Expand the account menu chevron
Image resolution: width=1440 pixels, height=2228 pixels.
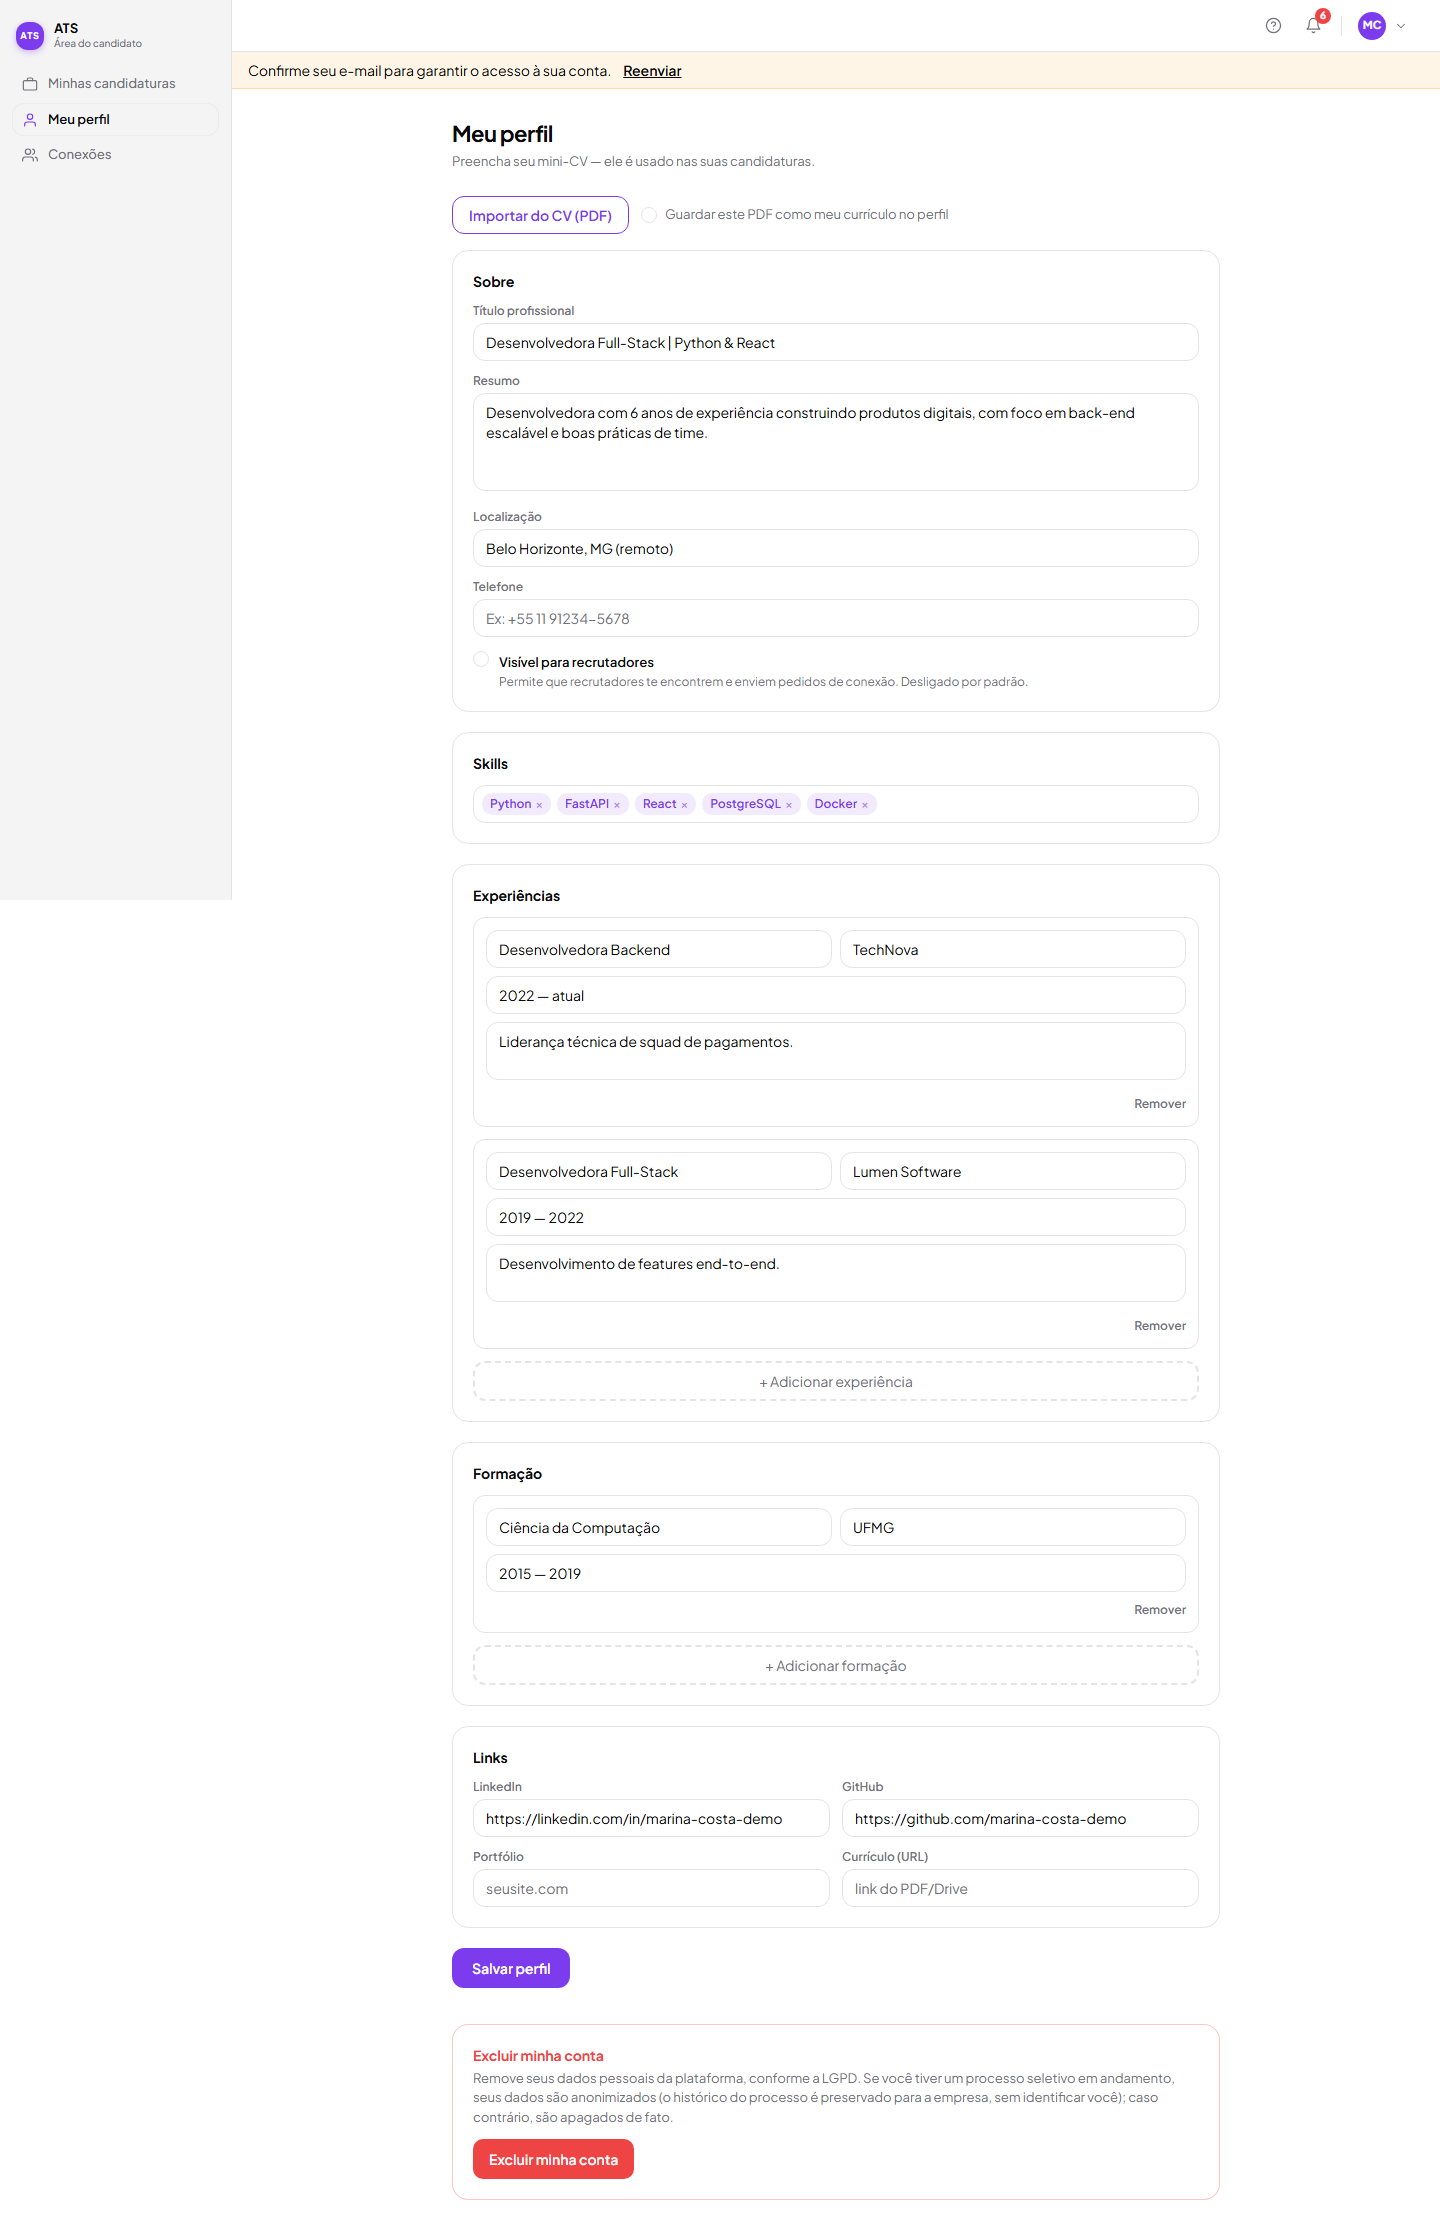click(x=1401, y=26)
